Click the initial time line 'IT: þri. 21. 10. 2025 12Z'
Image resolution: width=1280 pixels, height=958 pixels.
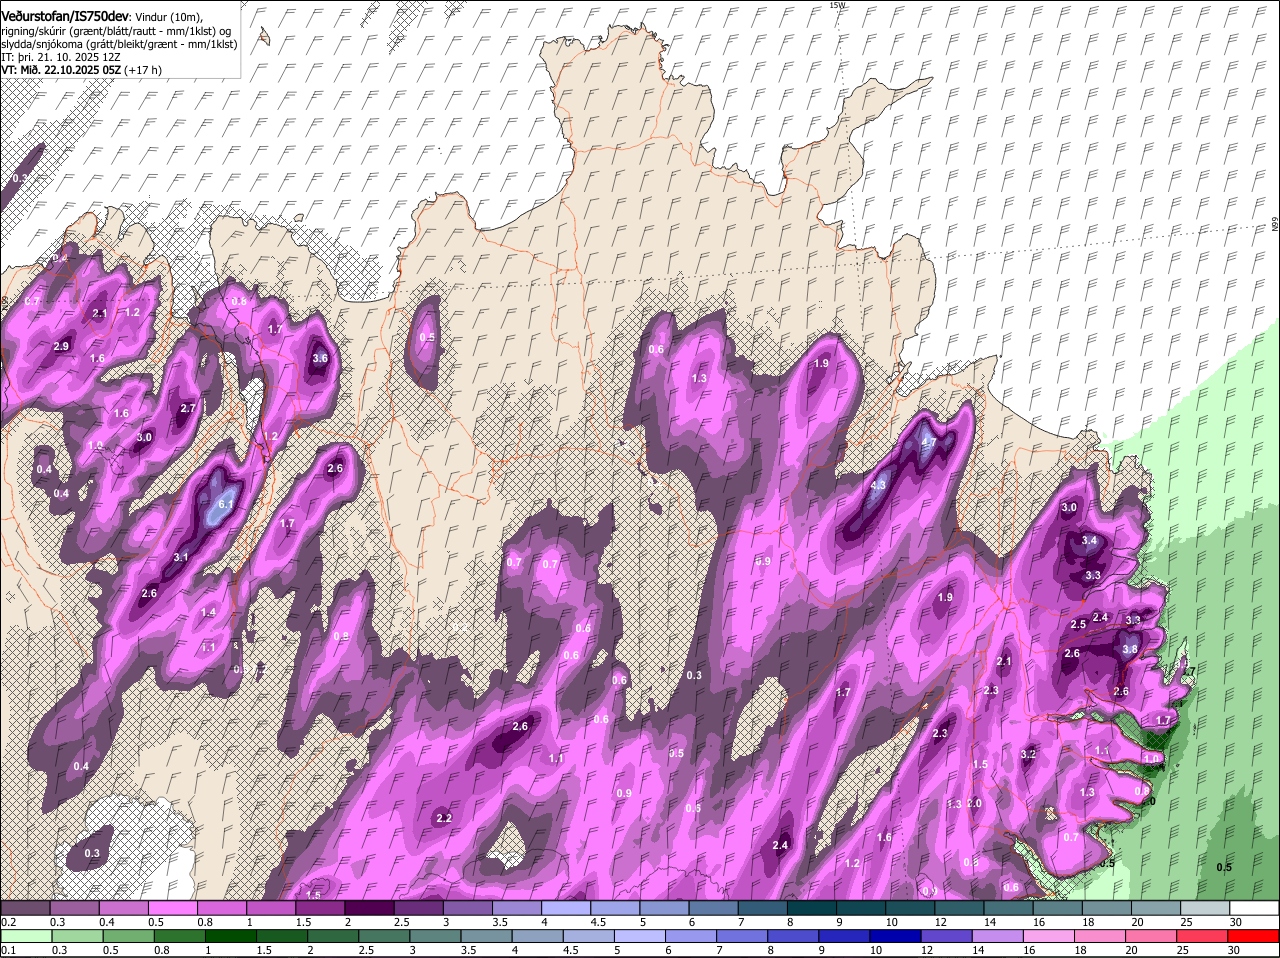tap(61, 57)
